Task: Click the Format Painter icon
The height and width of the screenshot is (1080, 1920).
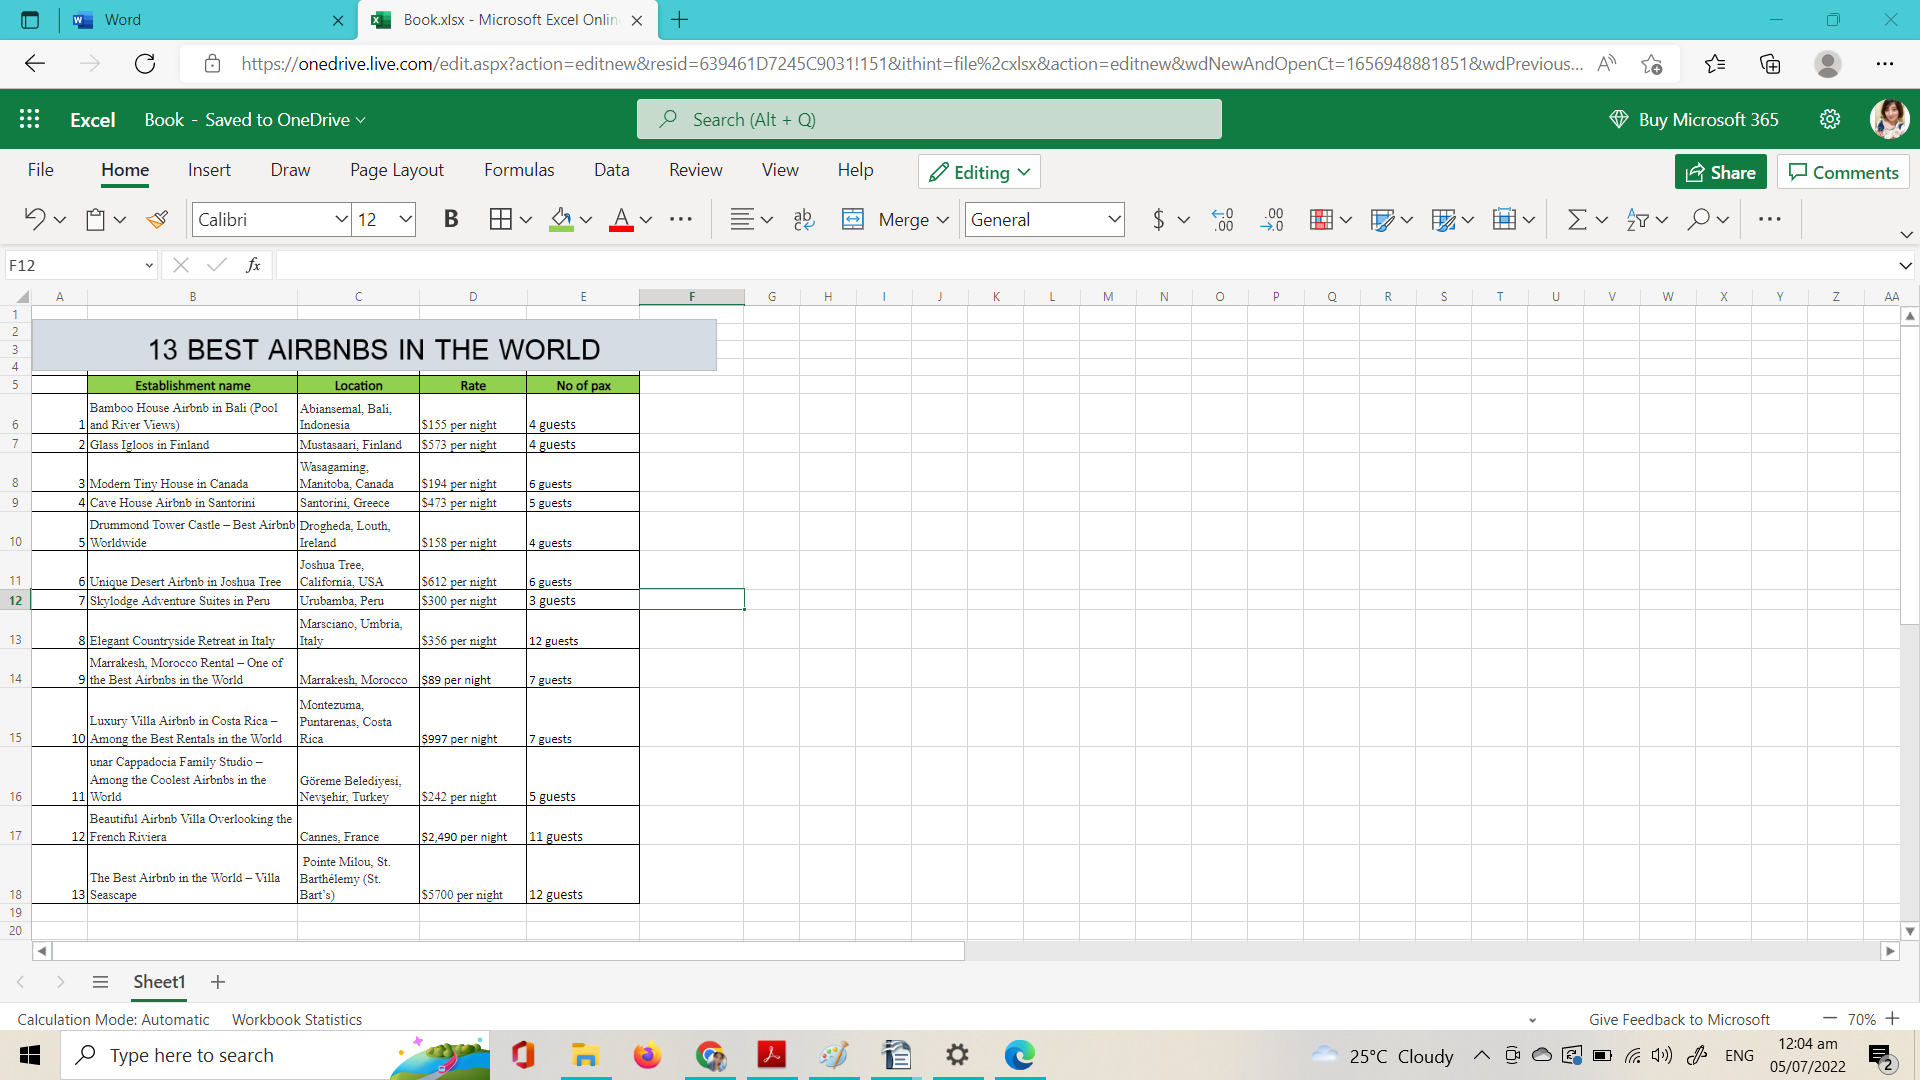Action: click(157, 219)
